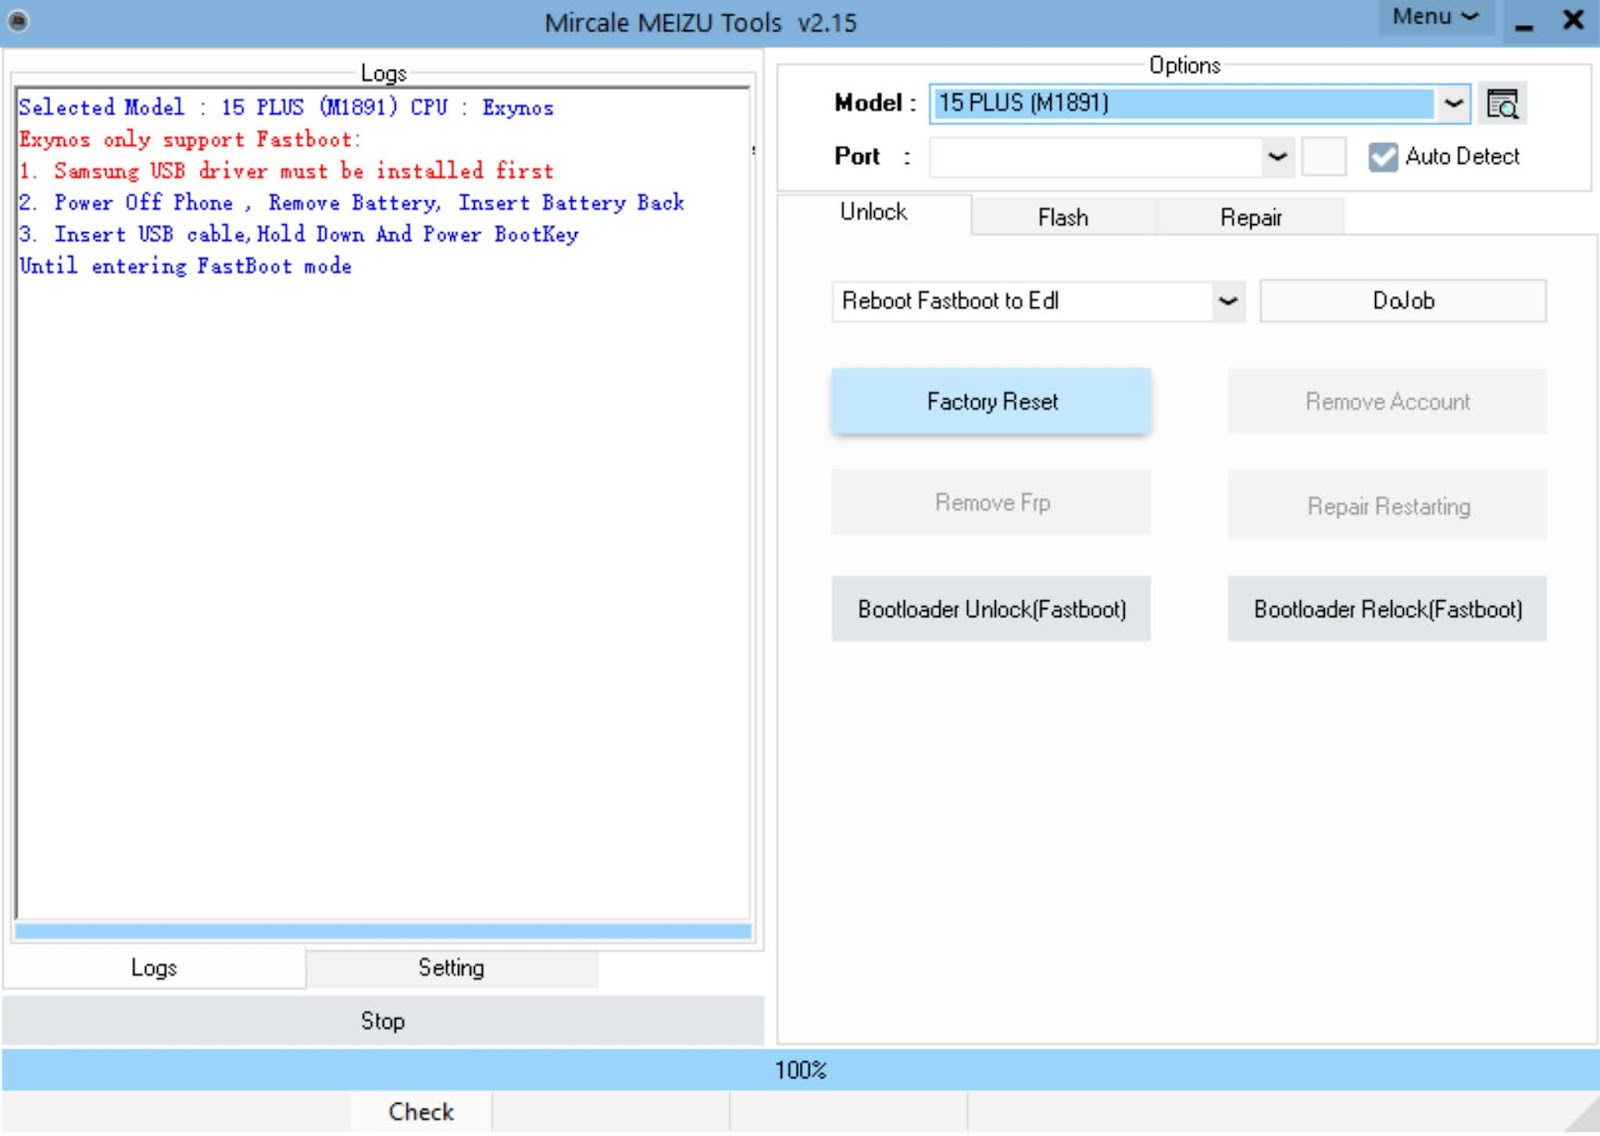Switch to the Flash tab

click(x=1063, y=217)
